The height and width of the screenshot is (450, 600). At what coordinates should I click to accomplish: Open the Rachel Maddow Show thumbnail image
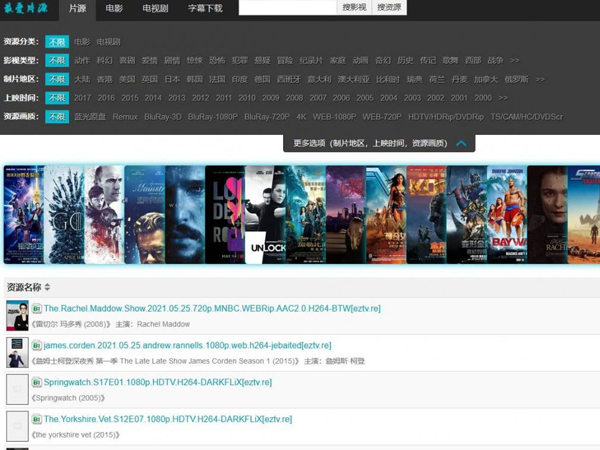click(x=17, y=316)
